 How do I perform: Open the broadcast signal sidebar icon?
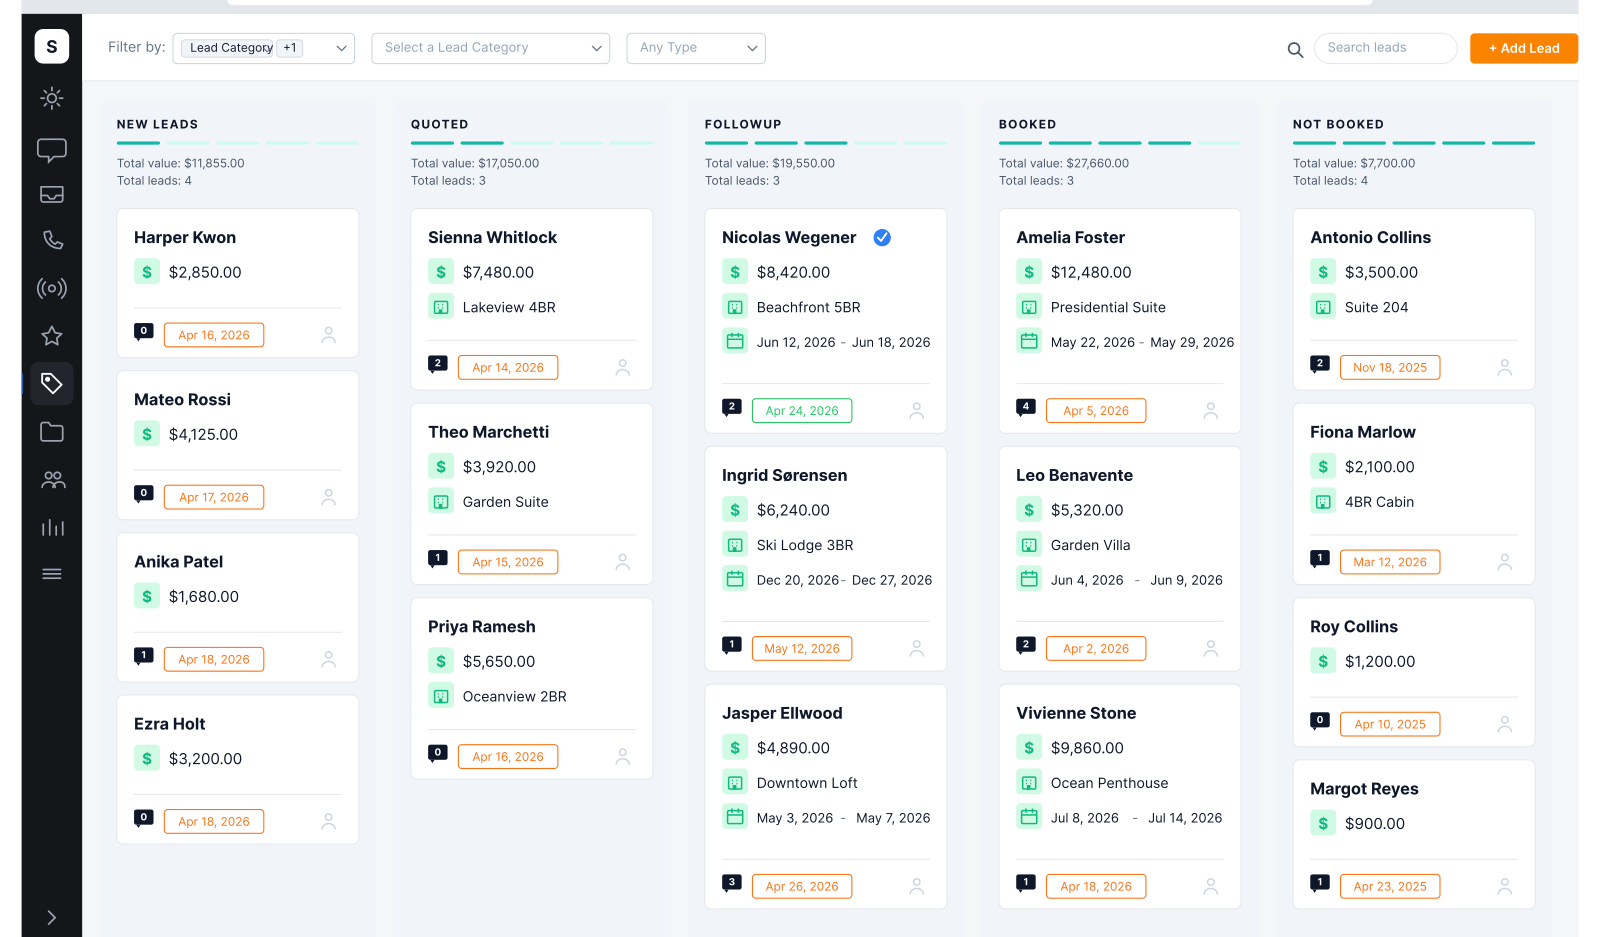point(52,289)
